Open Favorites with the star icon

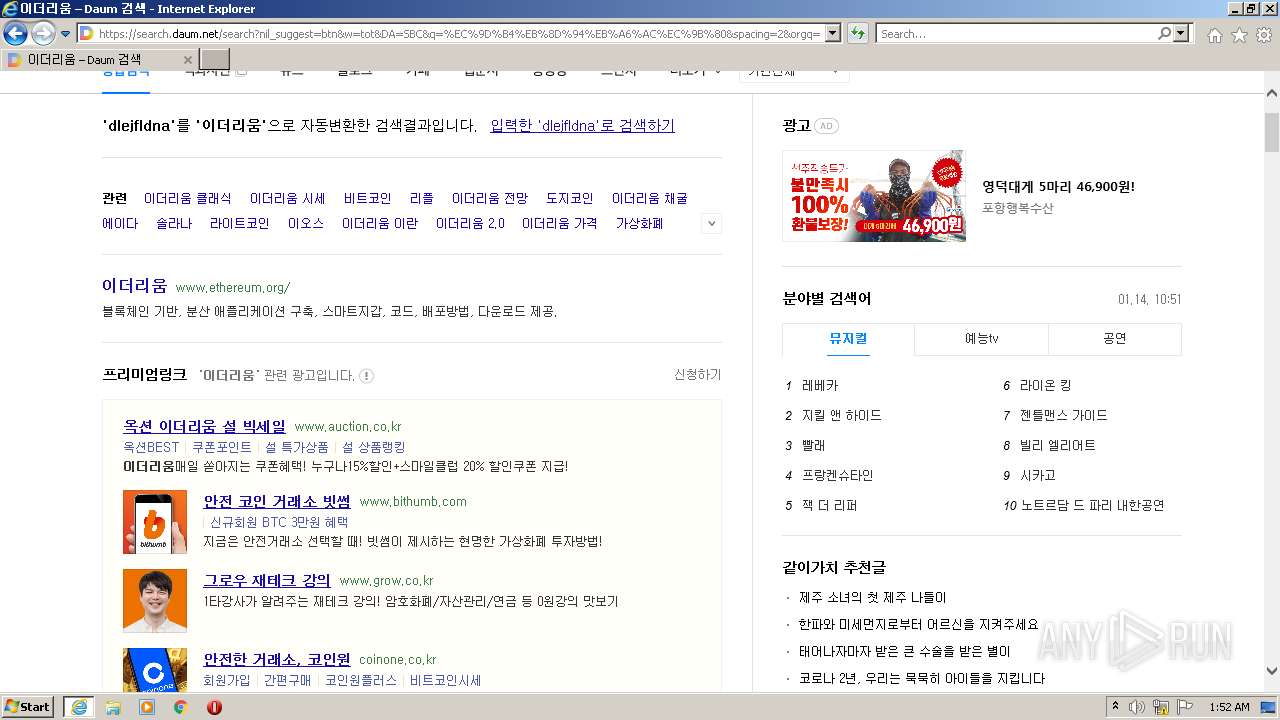(x=1239, y=35)
